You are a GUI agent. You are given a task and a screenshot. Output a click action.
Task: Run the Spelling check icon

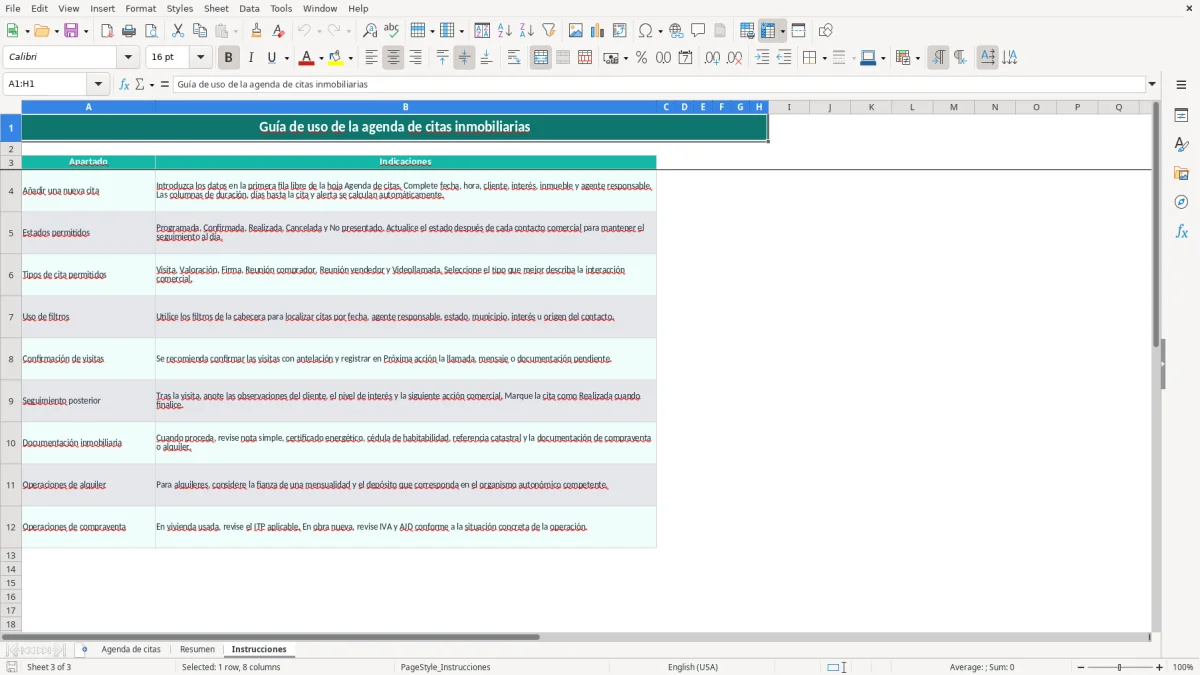tap(392, 31)
